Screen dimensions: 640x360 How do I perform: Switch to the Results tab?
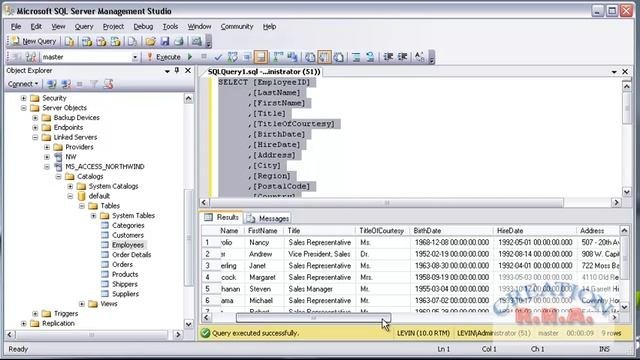point(222,218)
